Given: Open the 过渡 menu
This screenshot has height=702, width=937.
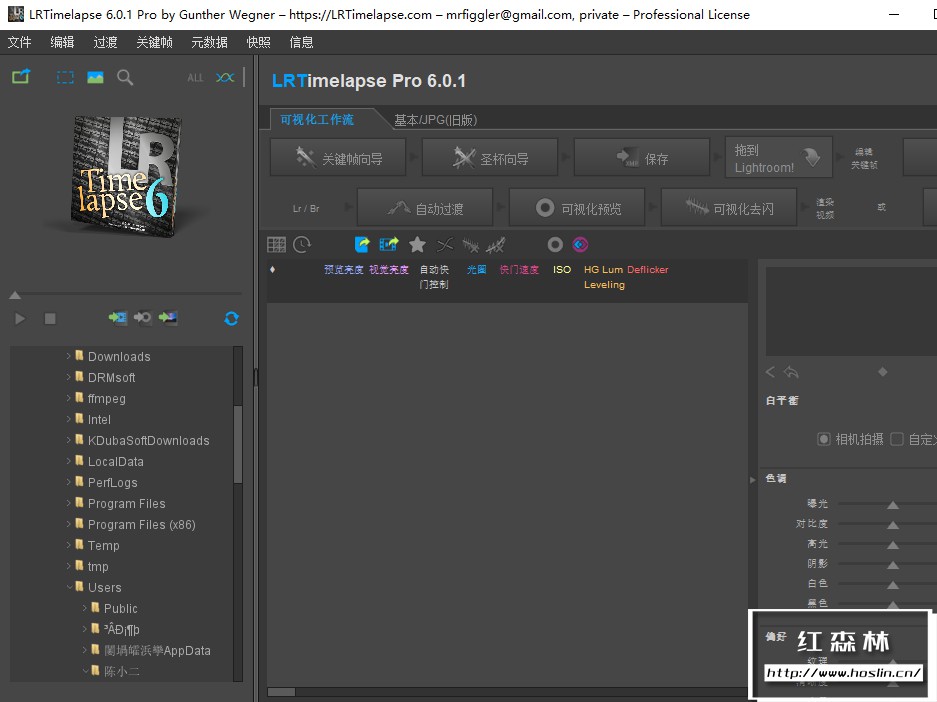Looking at the screenshot, I should 105,42.
